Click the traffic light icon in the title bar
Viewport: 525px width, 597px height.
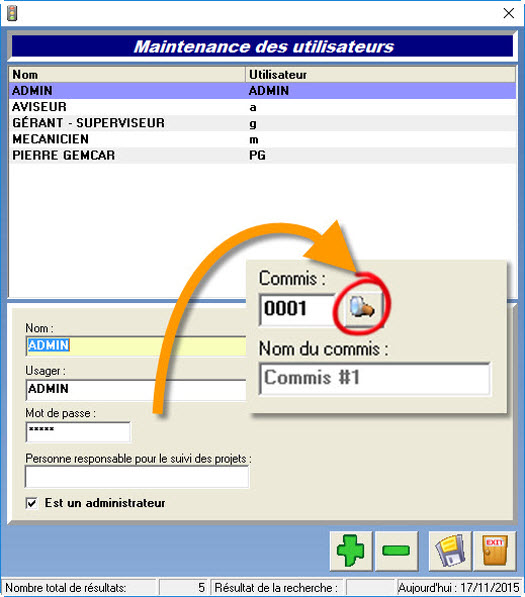point(12,13)
